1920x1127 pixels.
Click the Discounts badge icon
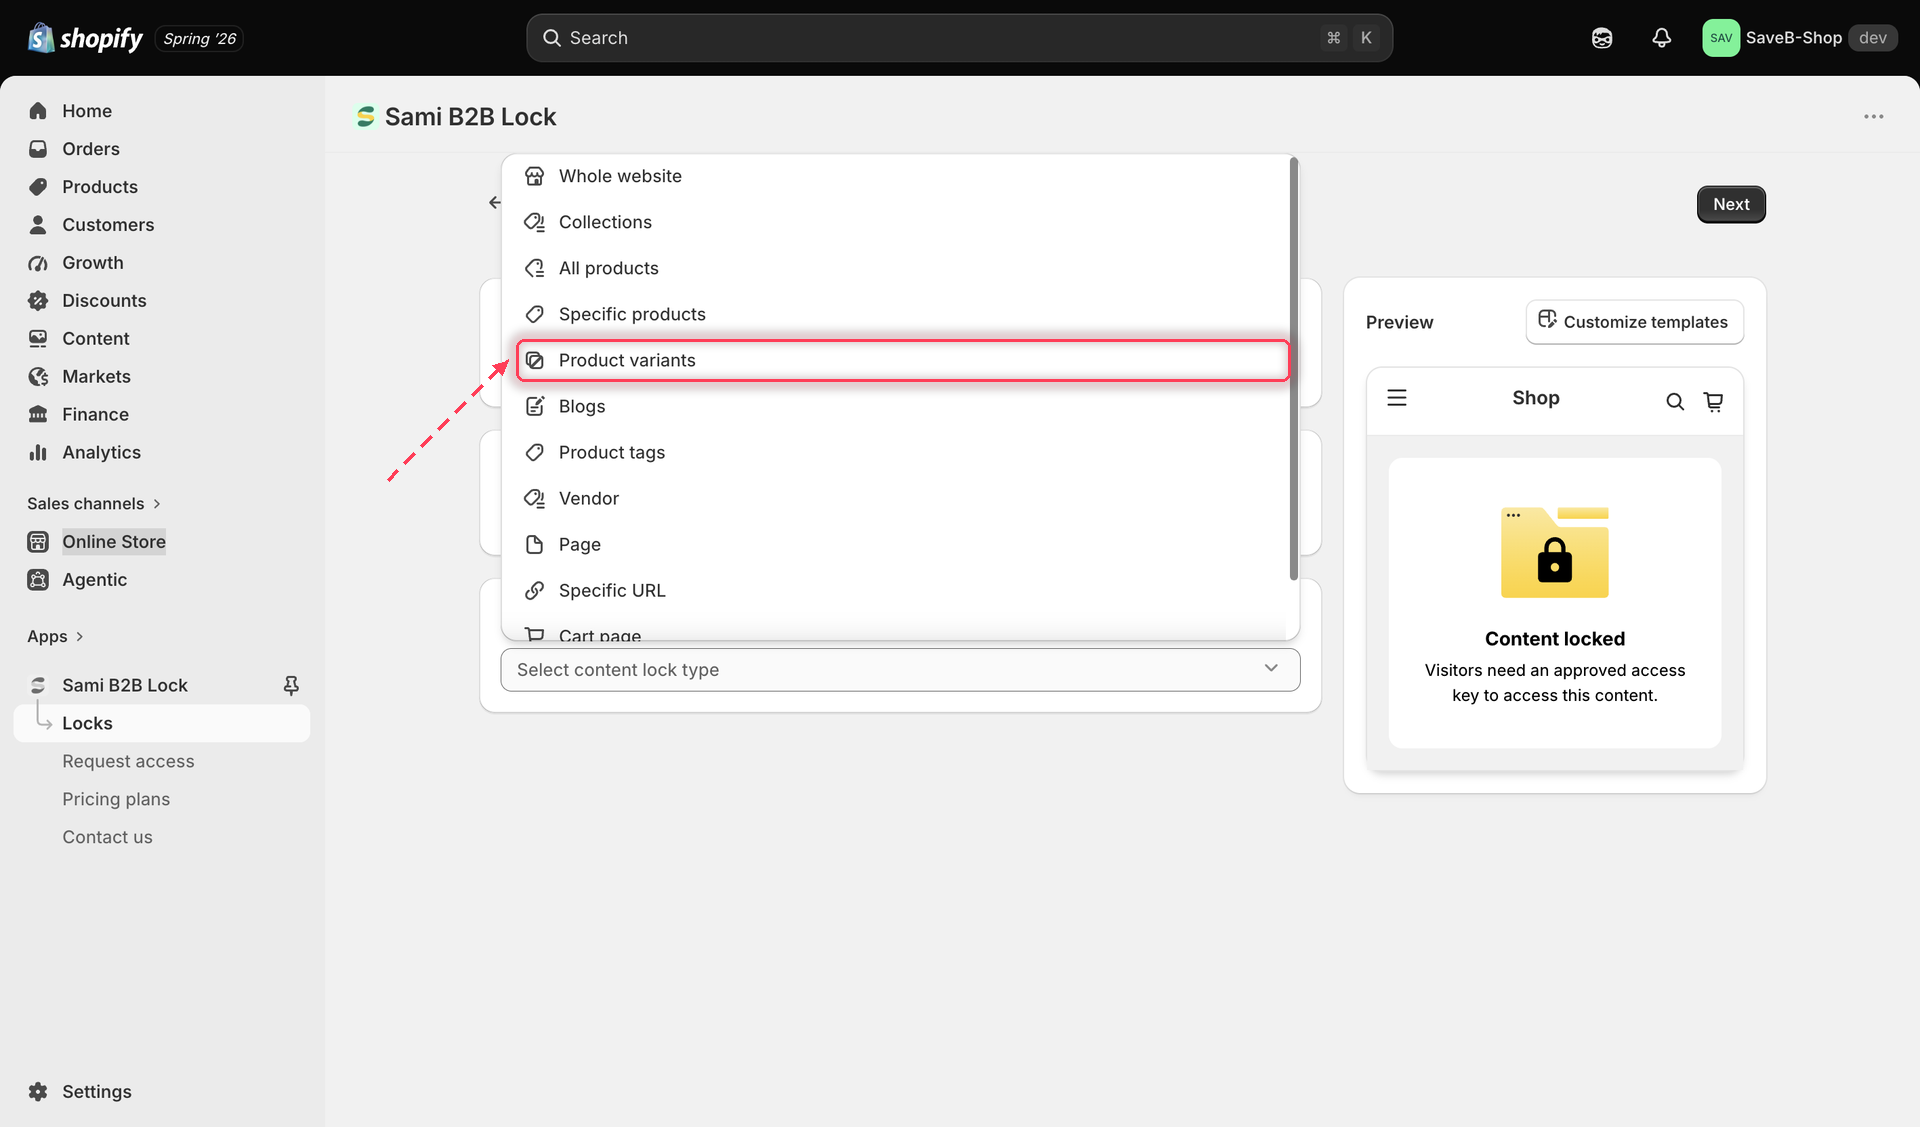(x=38, y=301)
